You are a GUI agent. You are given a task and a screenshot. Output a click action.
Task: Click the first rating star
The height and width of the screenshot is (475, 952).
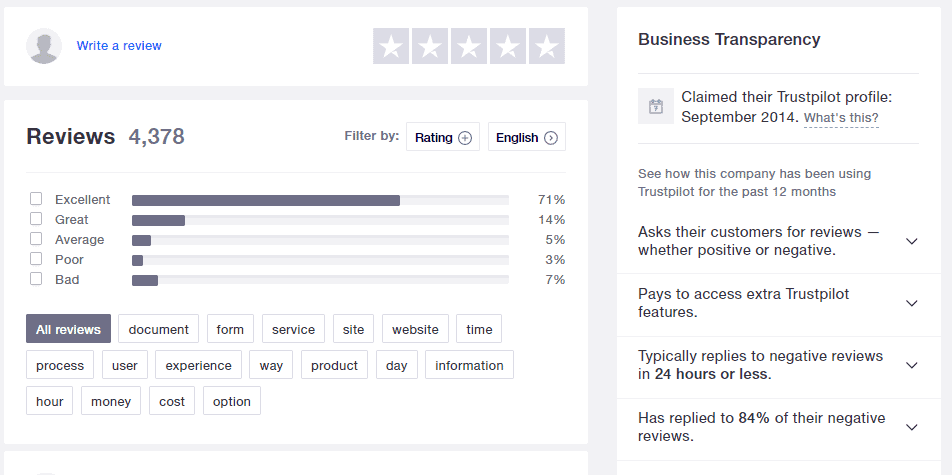(391, 46)
